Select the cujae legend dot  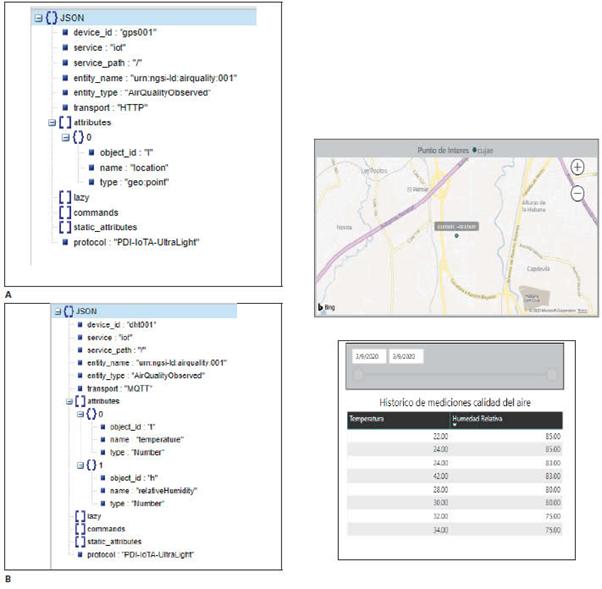(474, 149)
